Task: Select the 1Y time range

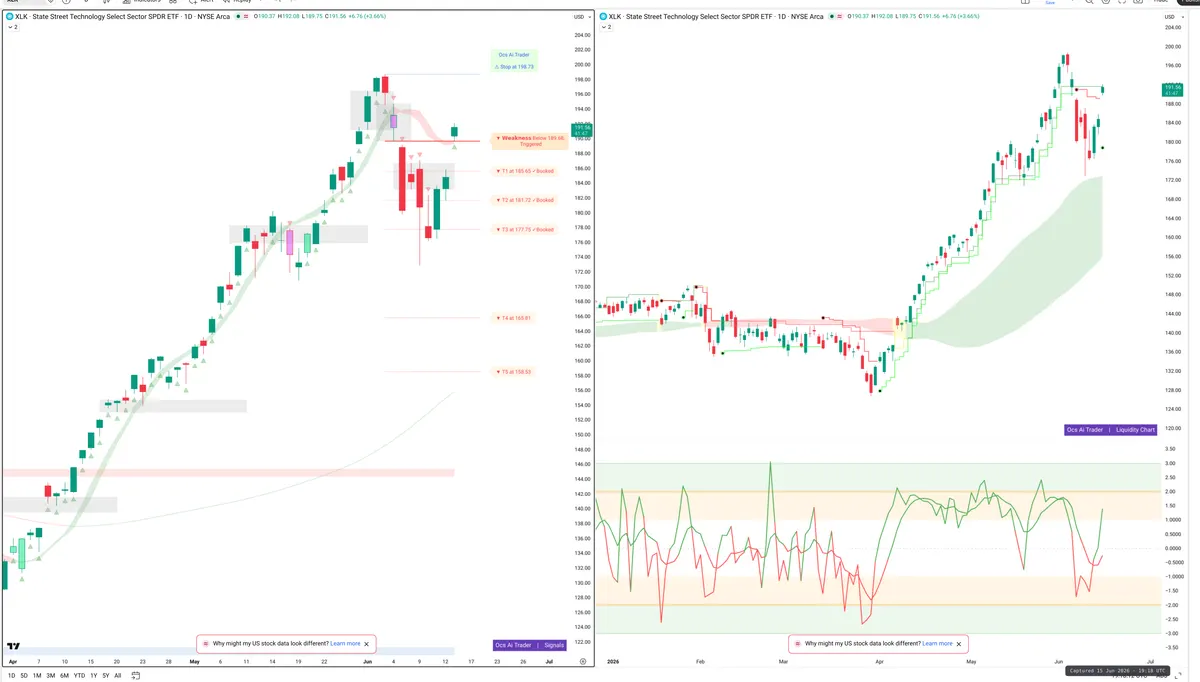Action: (93, 676)
